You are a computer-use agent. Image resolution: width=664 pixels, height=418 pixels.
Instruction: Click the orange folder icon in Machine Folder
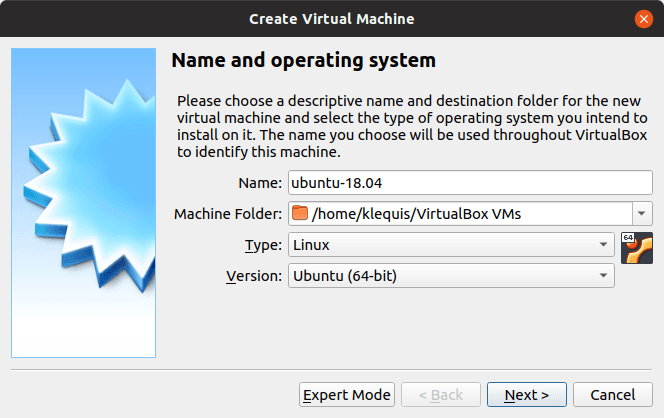300,213
